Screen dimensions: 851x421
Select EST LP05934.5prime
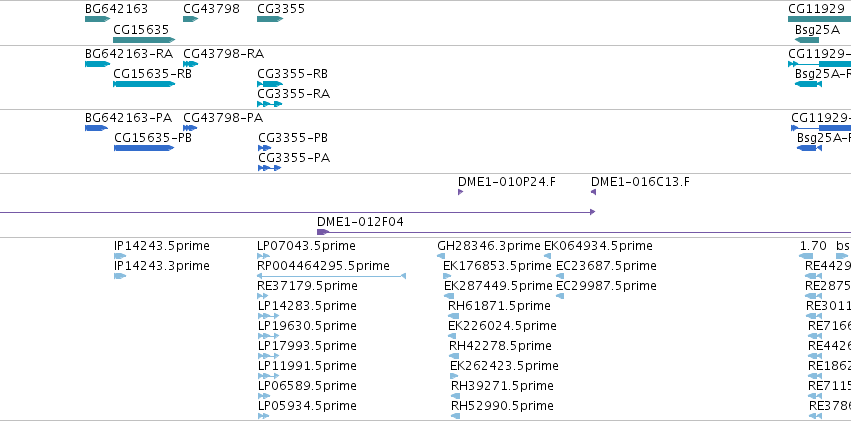click(x=307, y=406)
